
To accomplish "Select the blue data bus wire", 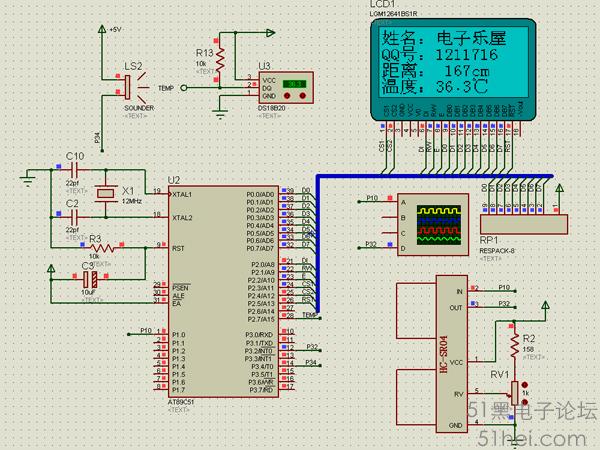I will 434,176.
